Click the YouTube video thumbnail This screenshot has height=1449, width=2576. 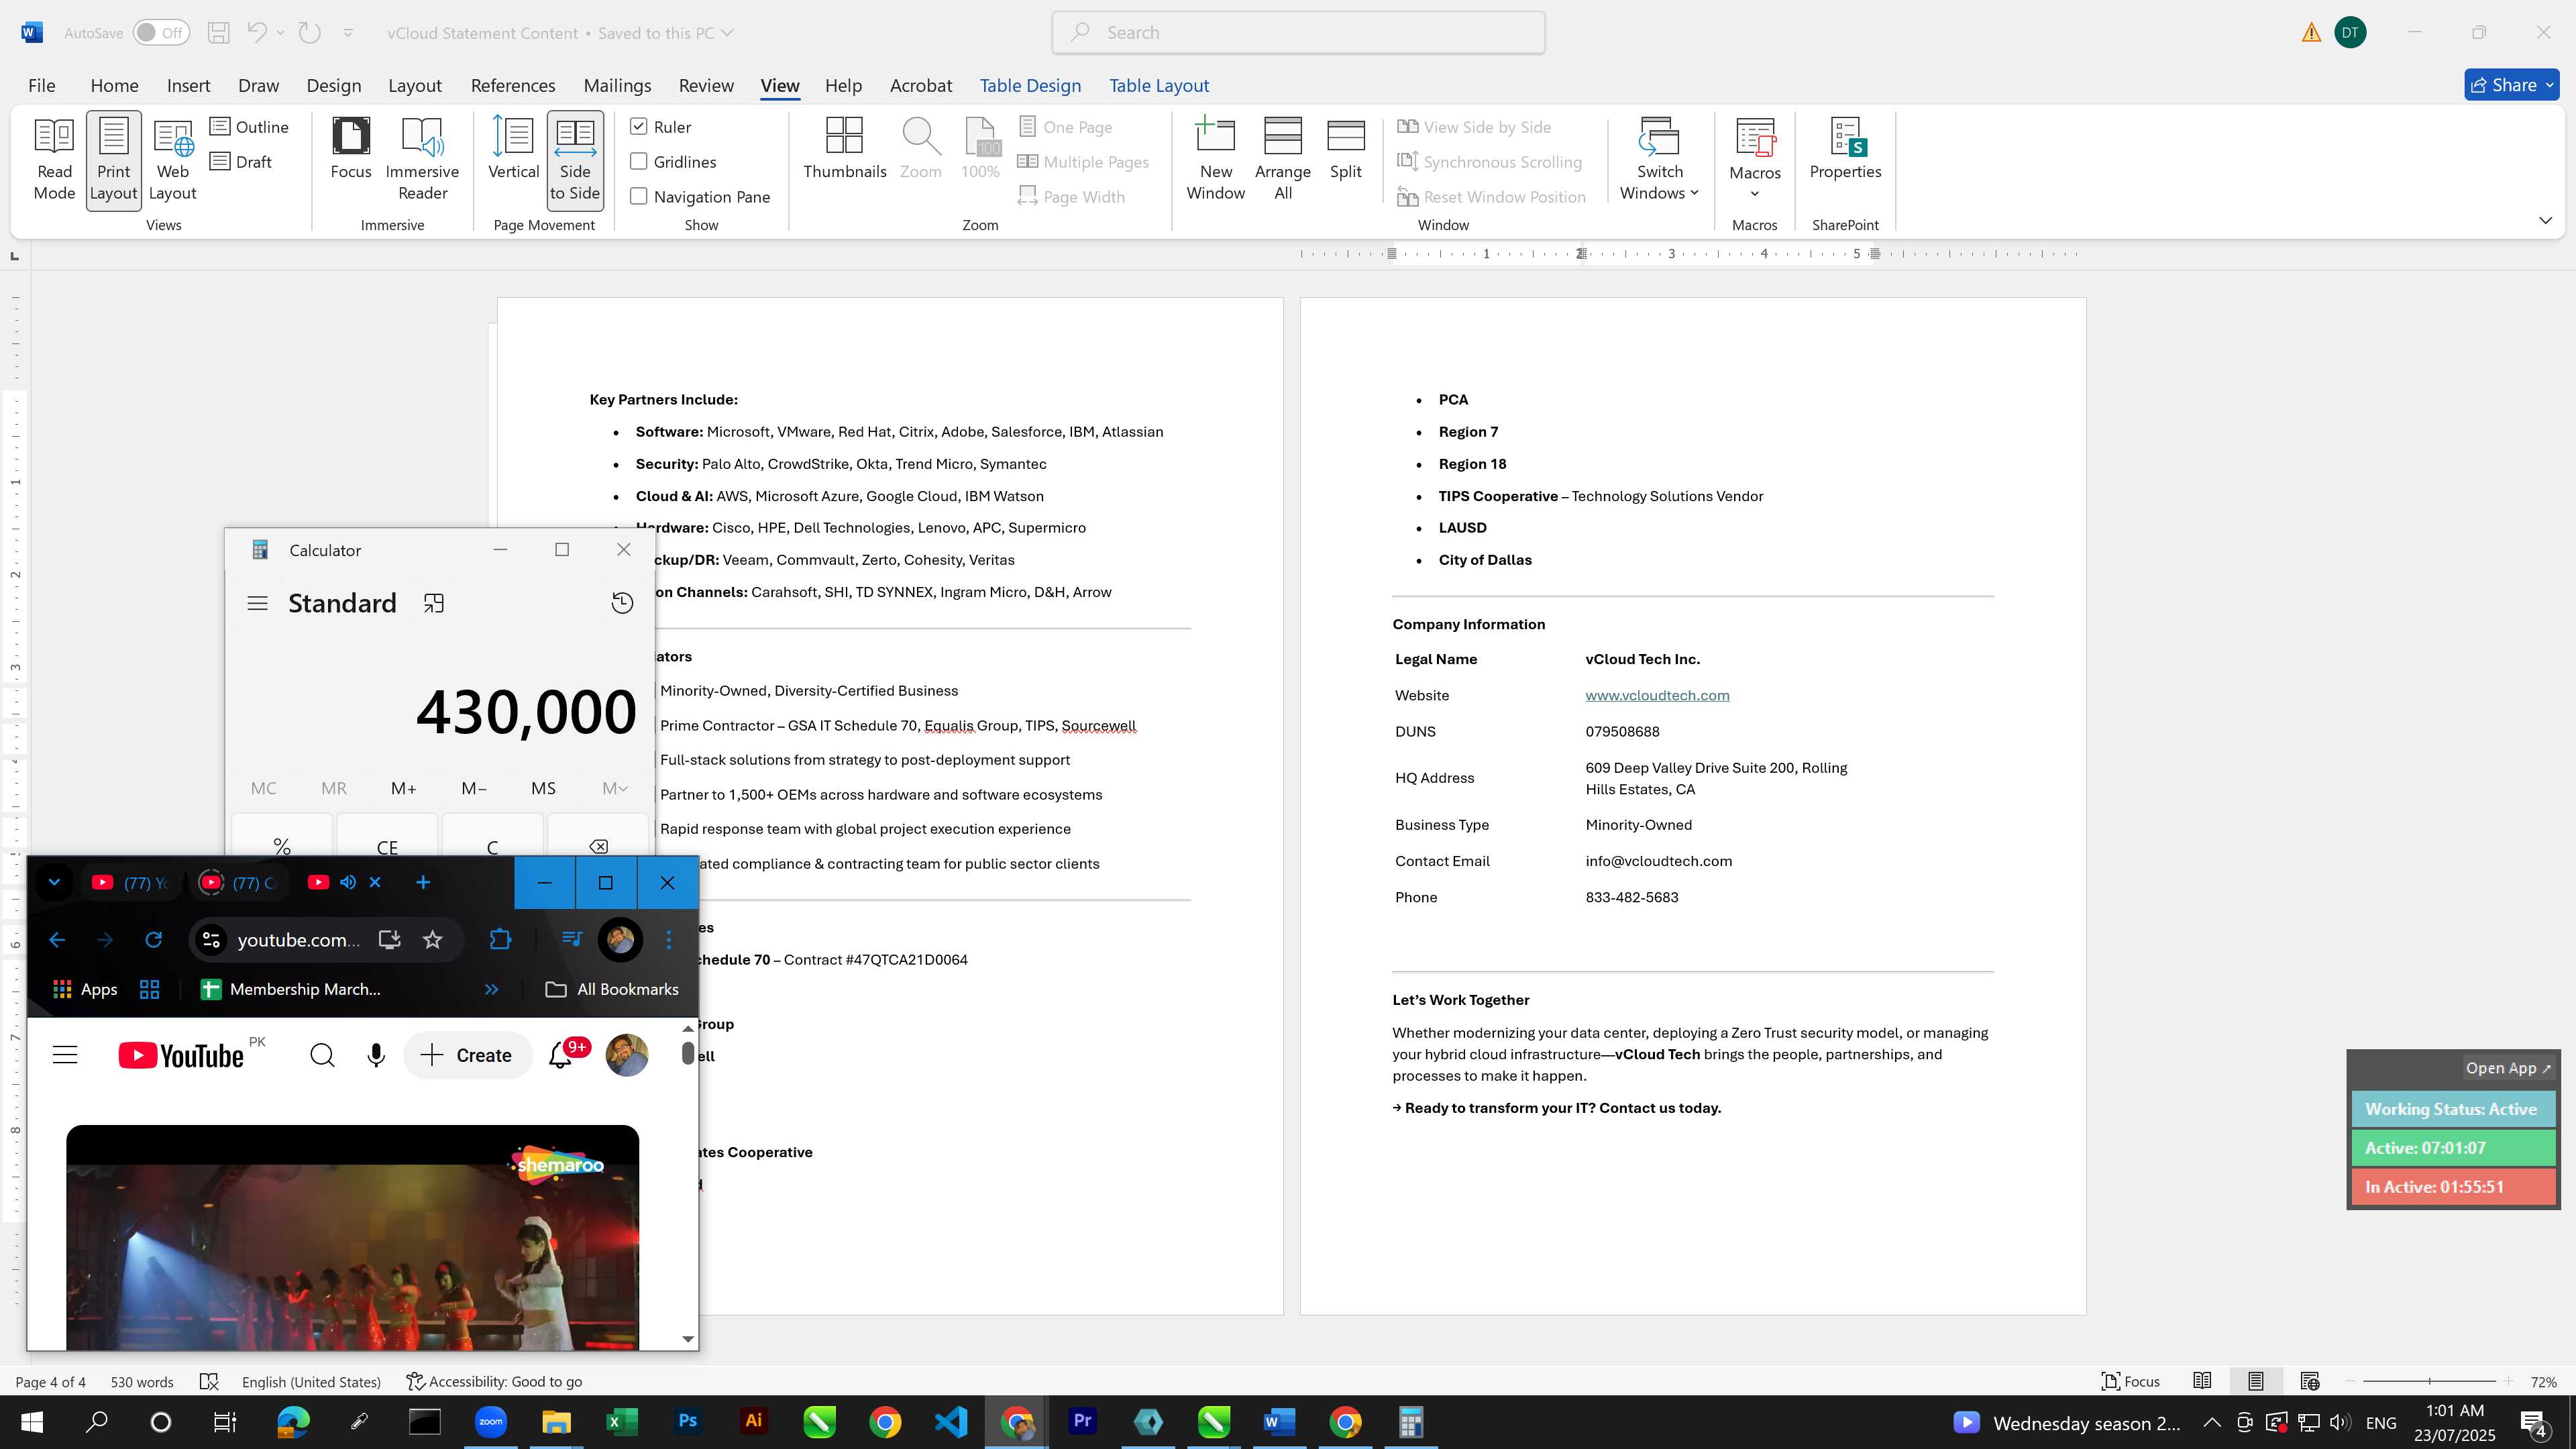click(x=352, y=1237)
